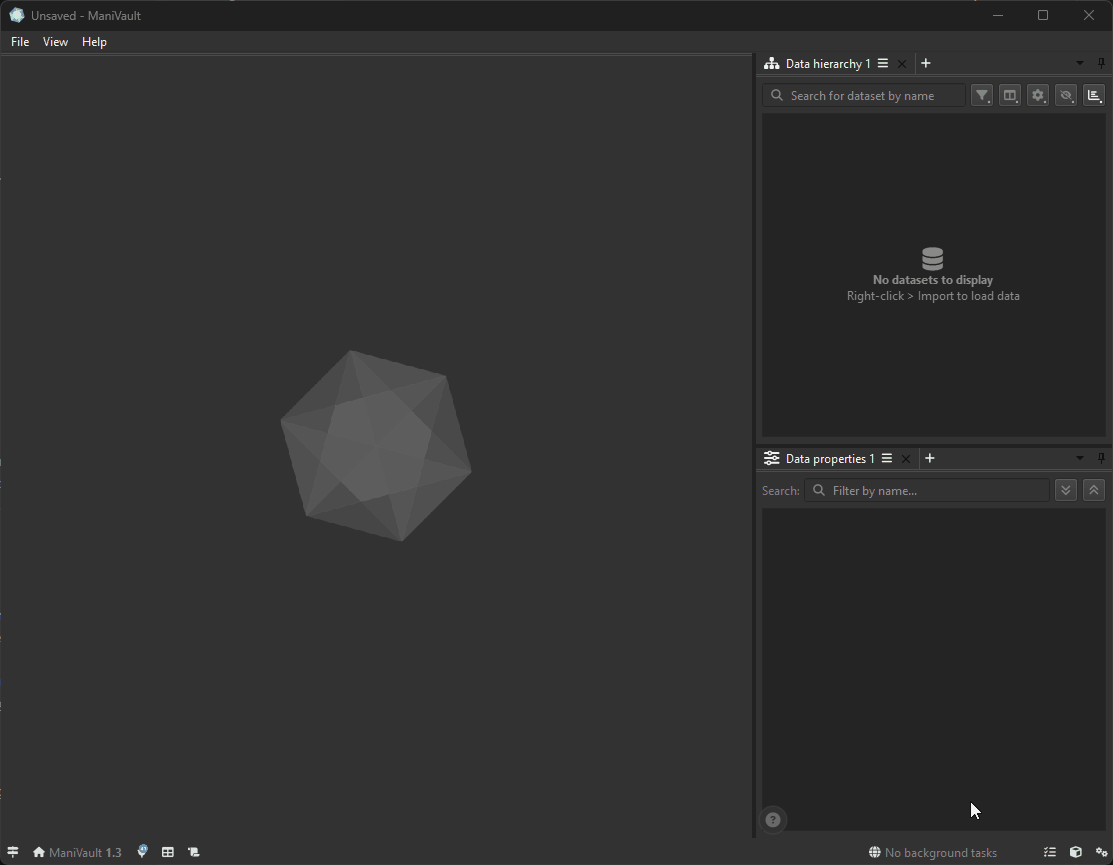Screen dimensions: 1113x865
Task: Toggle hidden datasets eye-slash option
Action: [x=1065, y=95]
